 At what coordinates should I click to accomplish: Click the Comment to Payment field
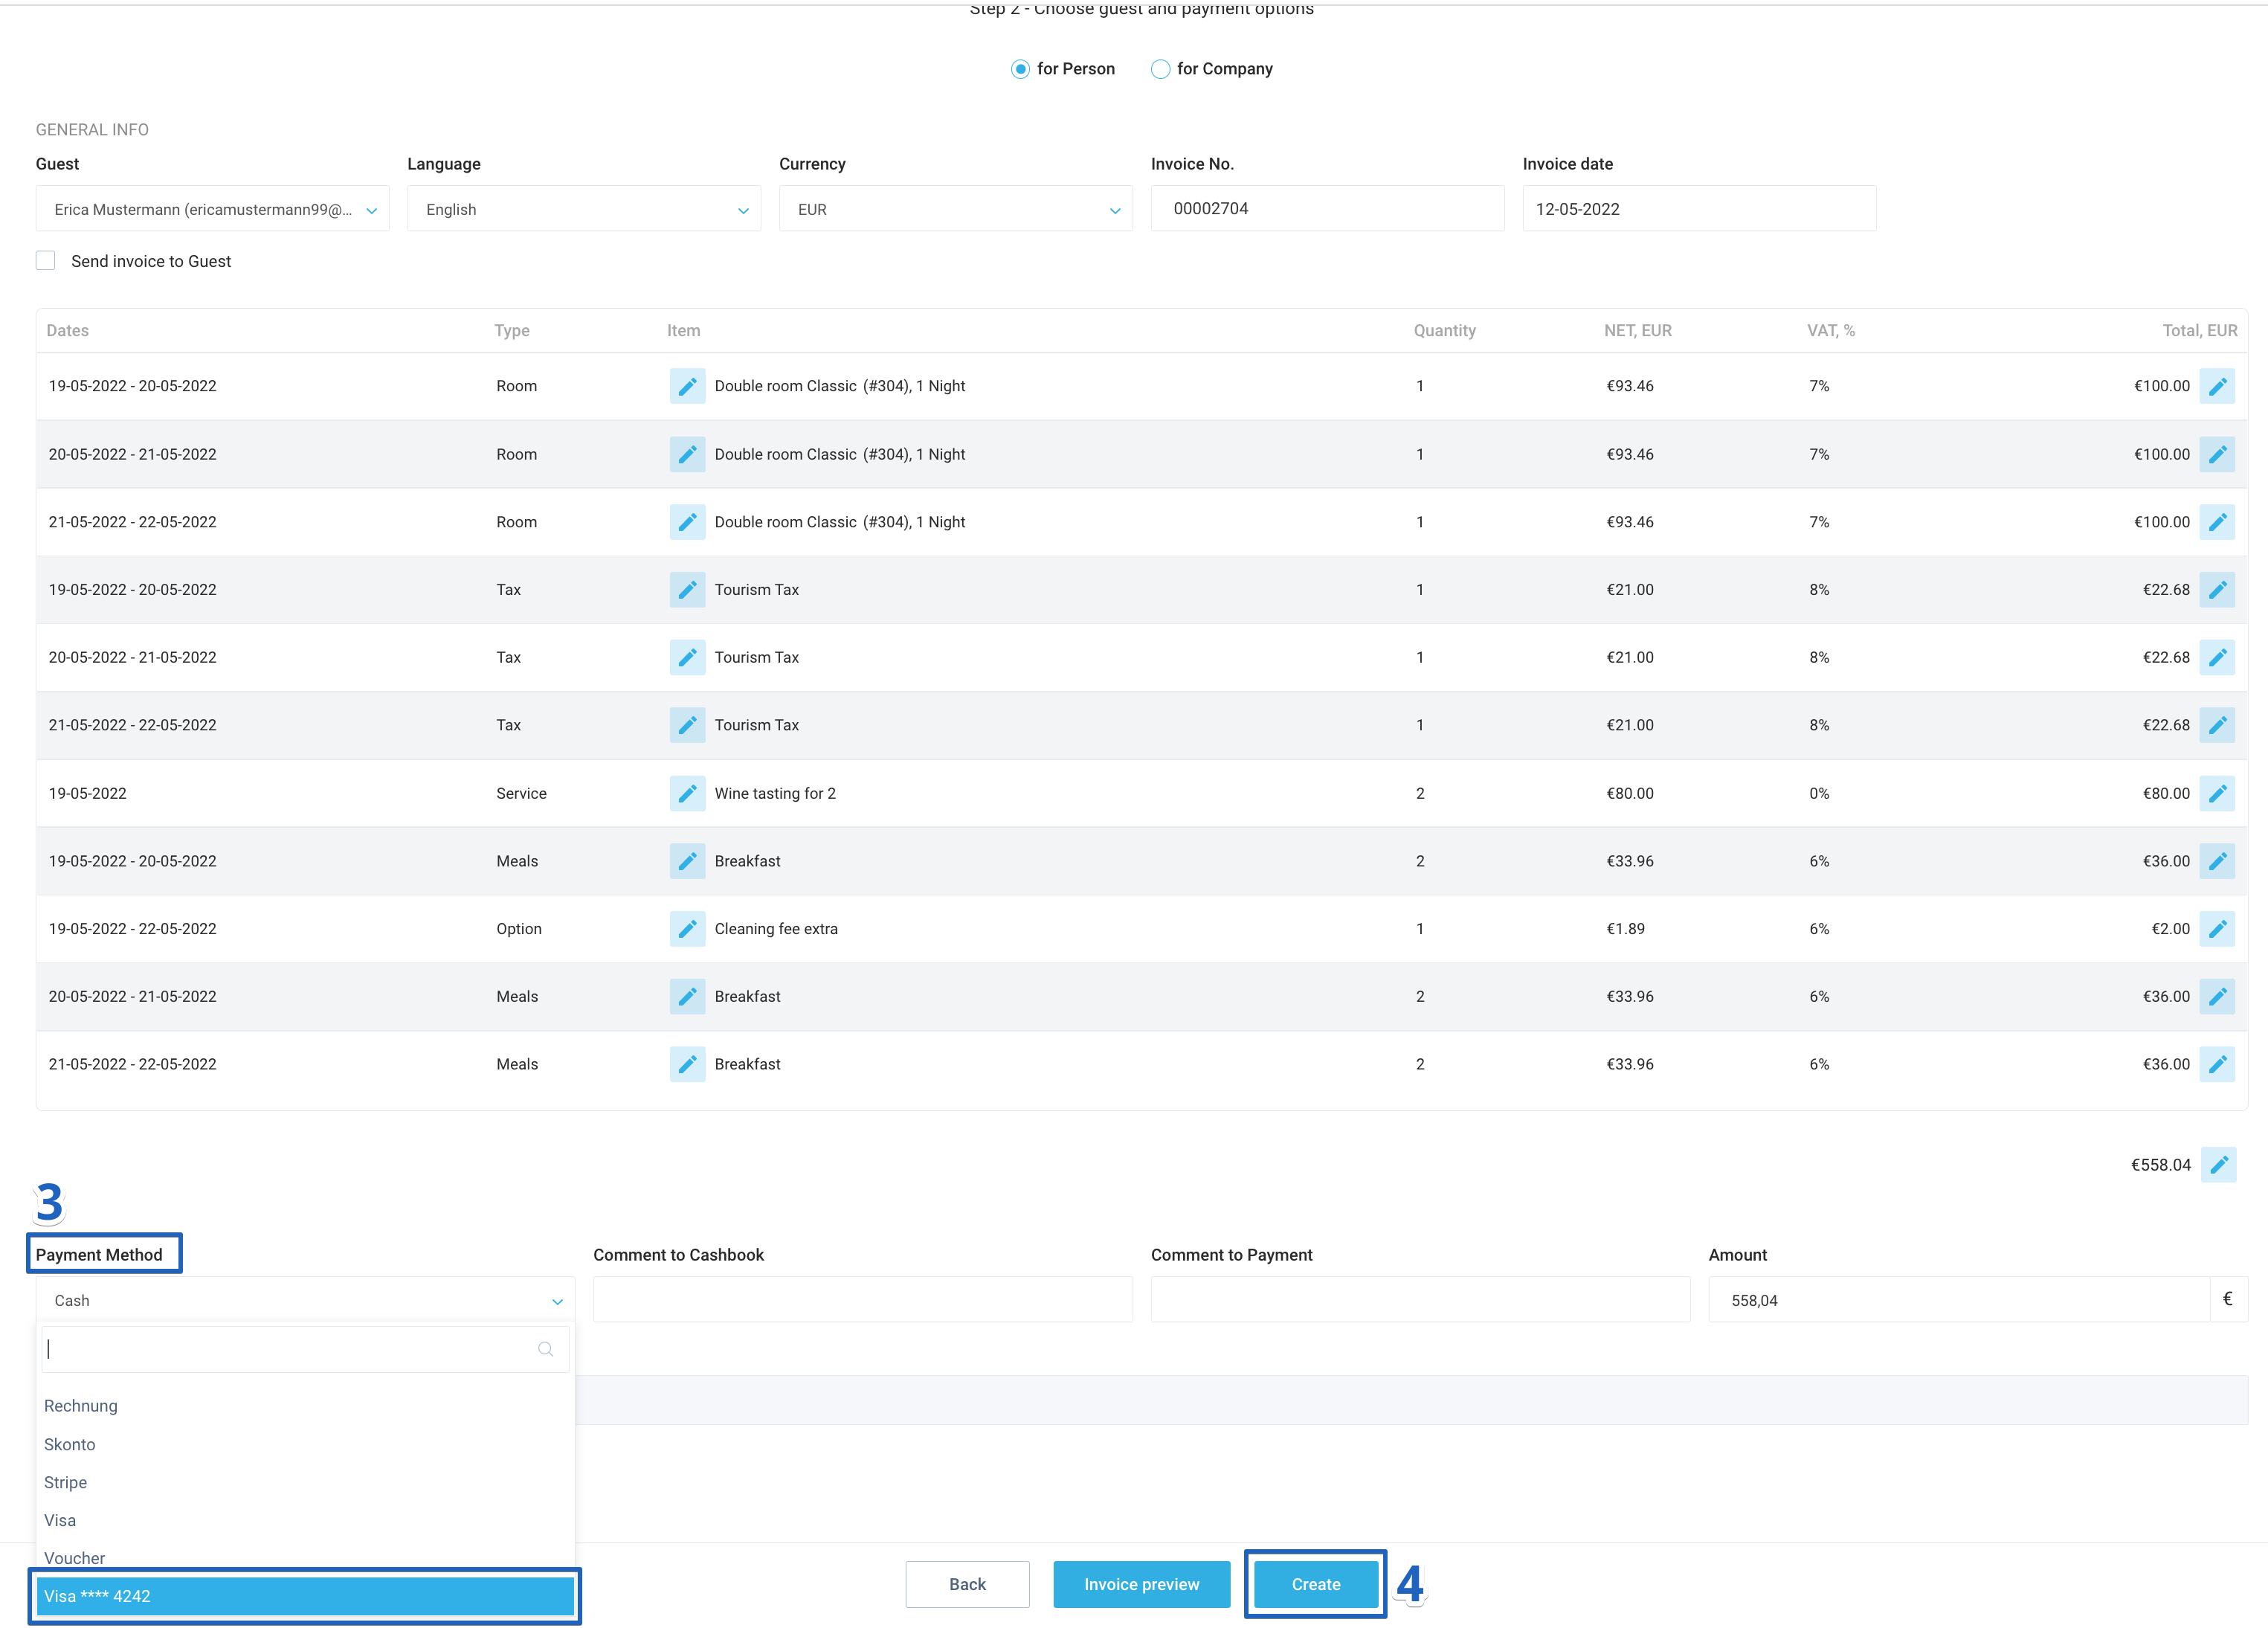(1420, 1299)
